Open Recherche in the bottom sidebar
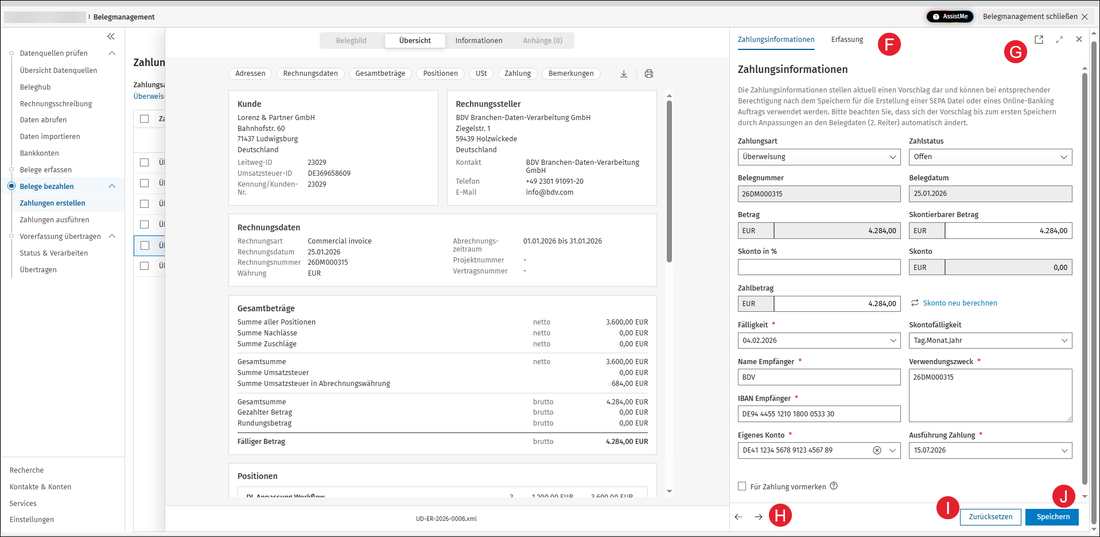The height and width of the screenshot is (537, 1100). (x=27, y=470)
